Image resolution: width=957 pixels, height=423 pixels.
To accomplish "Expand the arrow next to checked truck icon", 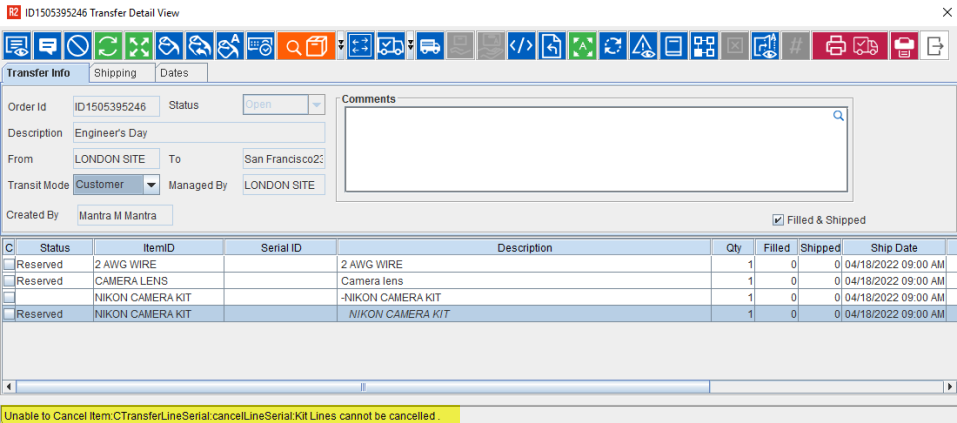I will coord(410,45).
